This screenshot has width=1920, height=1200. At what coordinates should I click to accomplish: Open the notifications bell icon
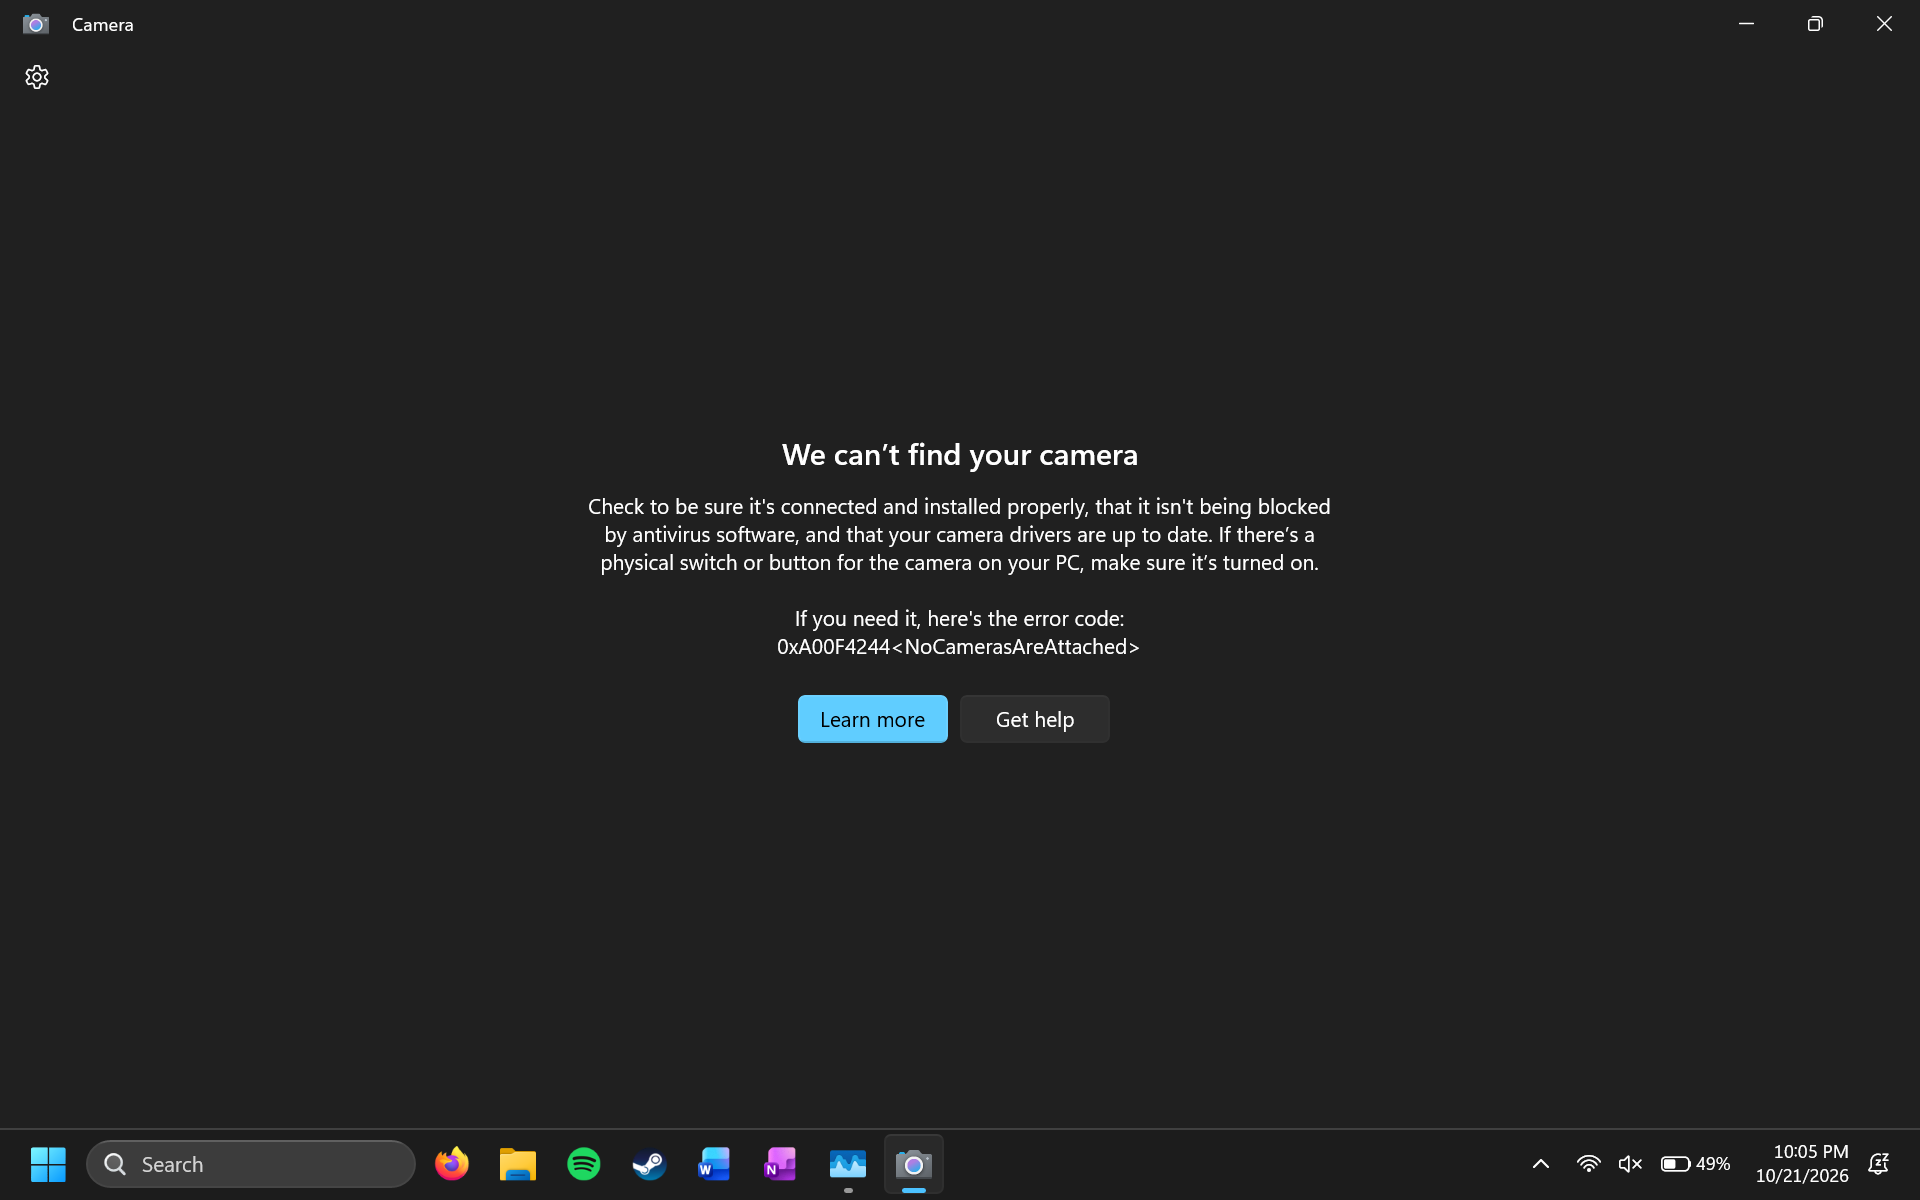click(x=1878, y=1164)
